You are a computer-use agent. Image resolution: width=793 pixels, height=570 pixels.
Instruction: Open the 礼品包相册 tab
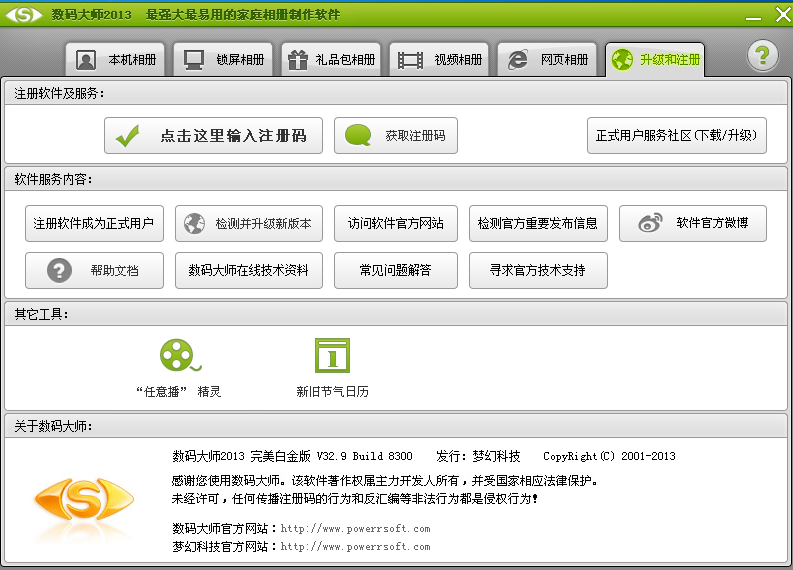pyautogui.click(x=332, y=60)
